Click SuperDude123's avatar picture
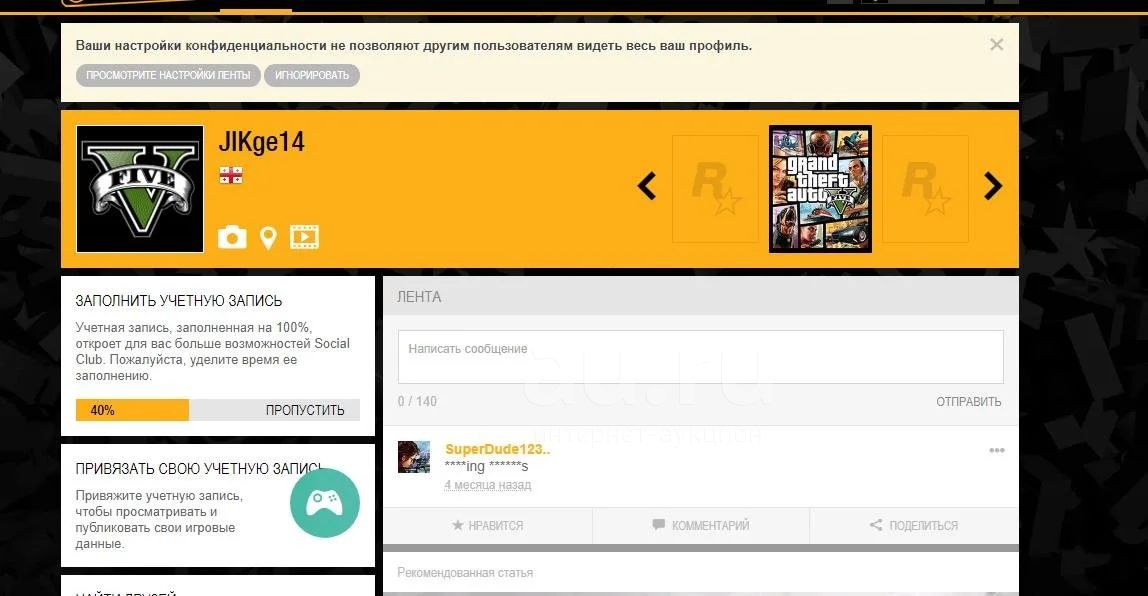Screen dimensions: 1148x596 click(414, 457)
